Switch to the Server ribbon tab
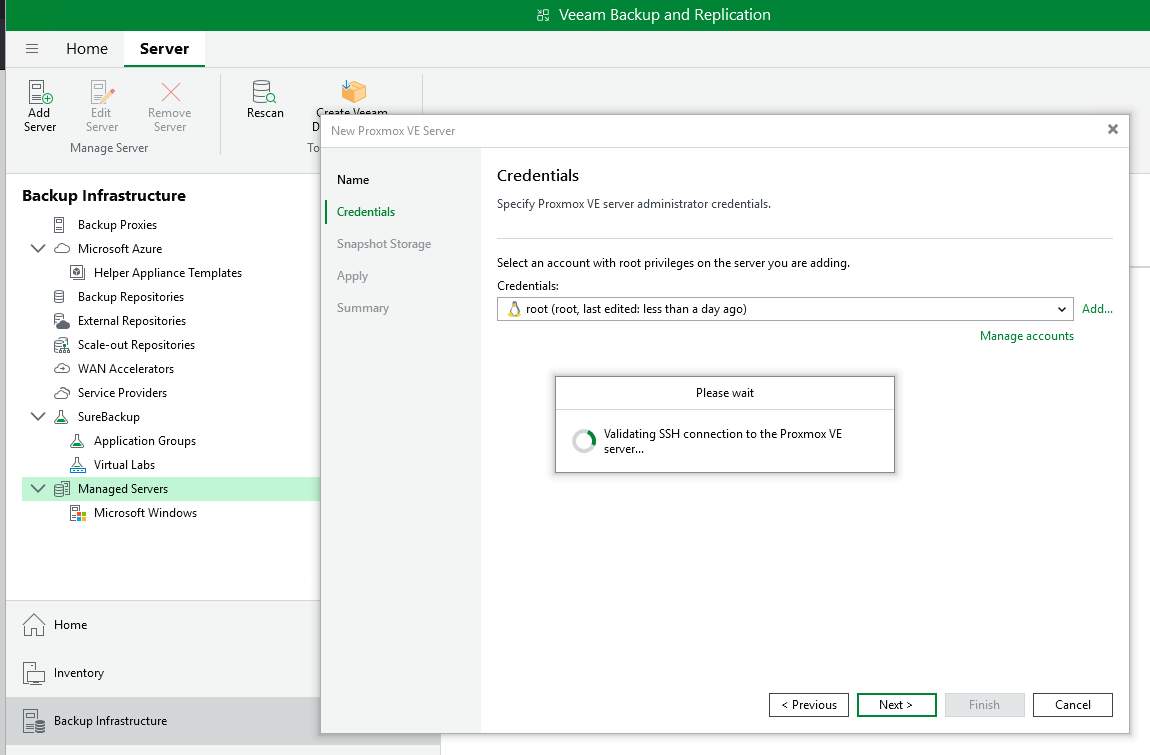 [164, 48]
